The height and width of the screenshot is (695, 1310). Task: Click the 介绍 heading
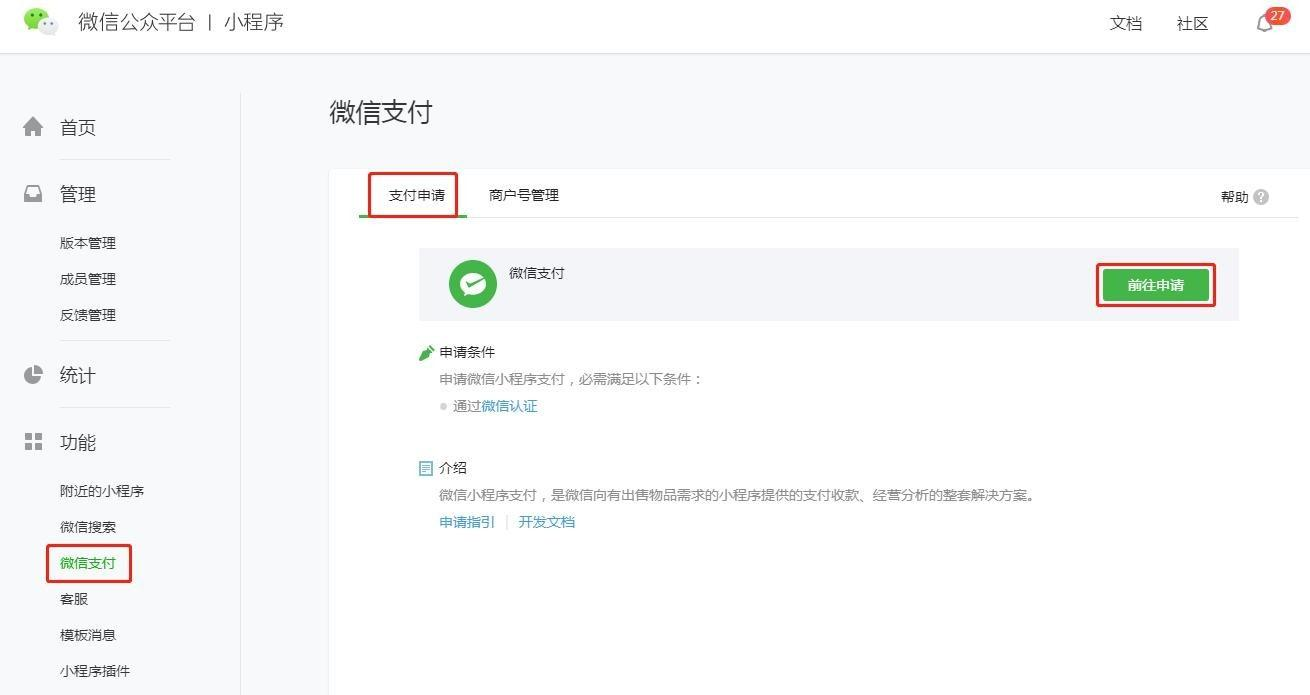tap(453, 468)
